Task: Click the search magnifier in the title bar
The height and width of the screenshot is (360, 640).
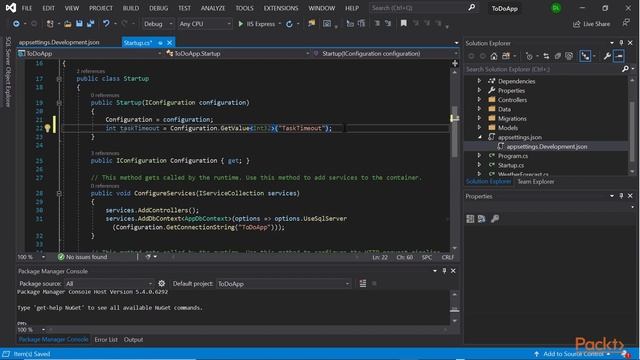Action: [471, 7]
